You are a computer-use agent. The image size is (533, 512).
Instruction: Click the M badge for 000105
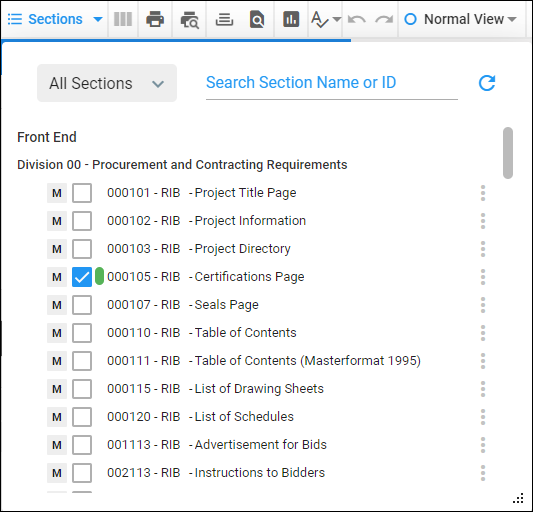[x=57, y=277]
